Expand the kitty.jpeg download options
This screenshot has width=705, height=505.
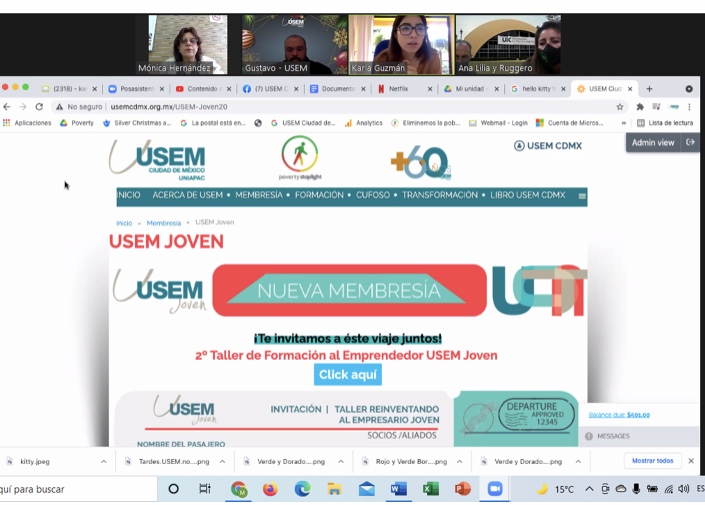click(x=104, y=461)
